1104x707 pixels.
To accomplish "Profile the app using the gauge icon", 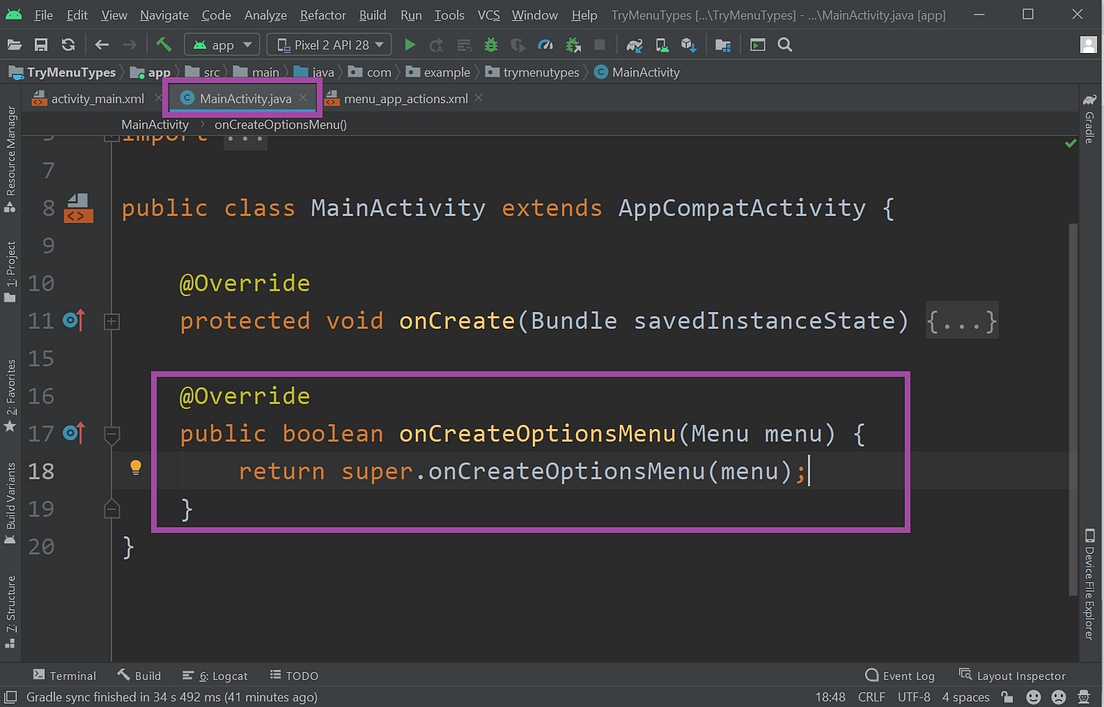I will click(545, 44).
